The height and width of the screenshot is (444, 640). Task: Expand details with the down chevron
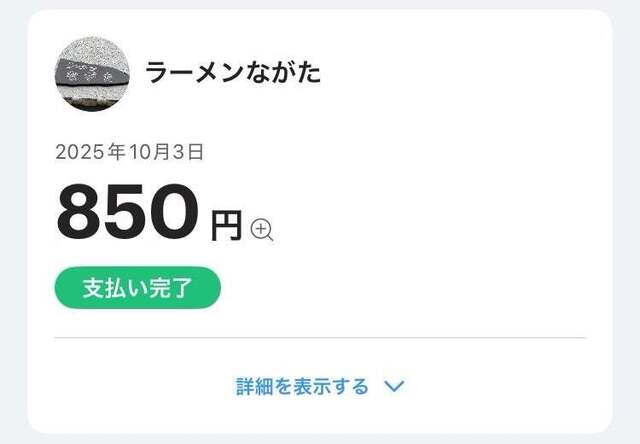[x=394, y=386]
